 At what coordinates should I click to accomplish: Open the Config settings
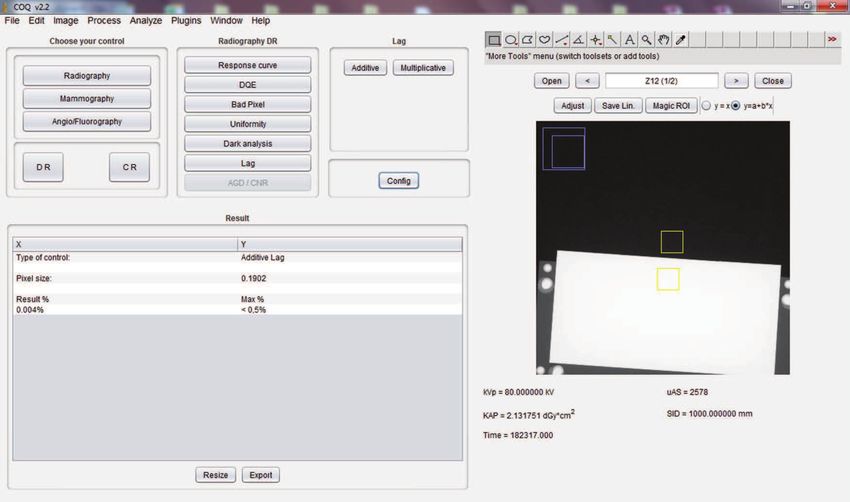click(398, 181)
